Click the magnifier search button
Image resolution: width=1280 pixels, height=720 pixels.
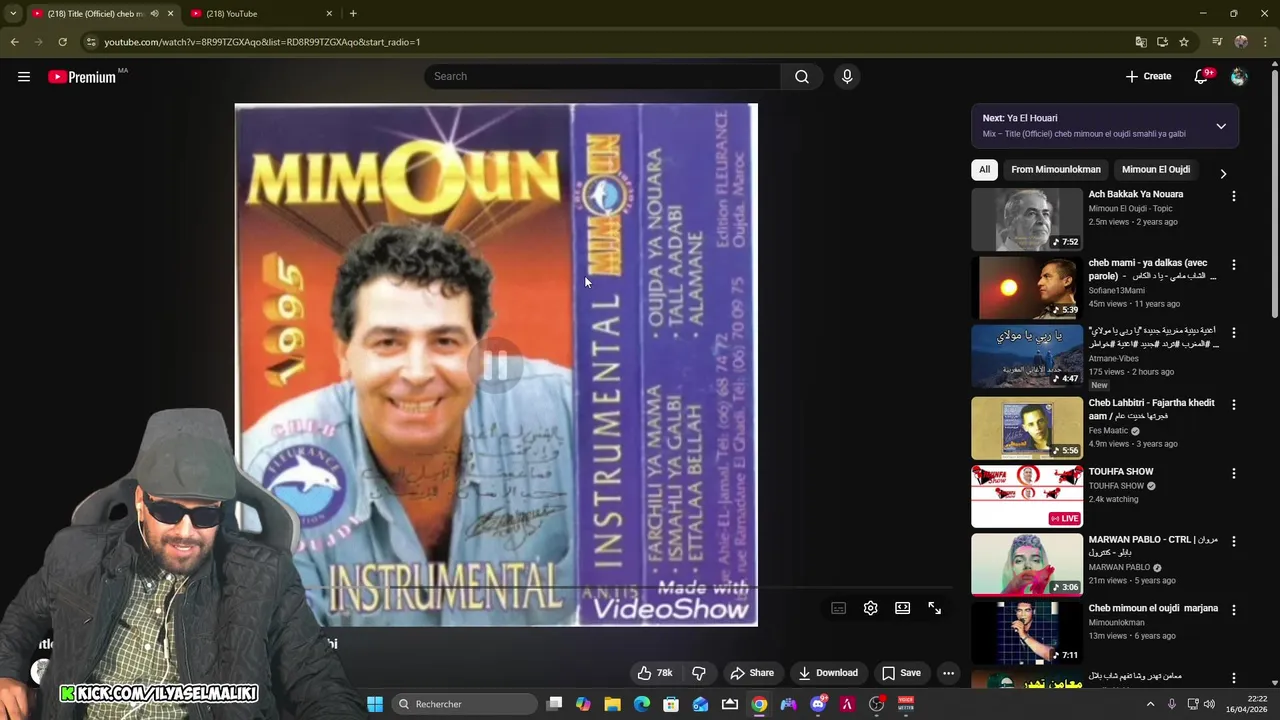click(802, 76)
